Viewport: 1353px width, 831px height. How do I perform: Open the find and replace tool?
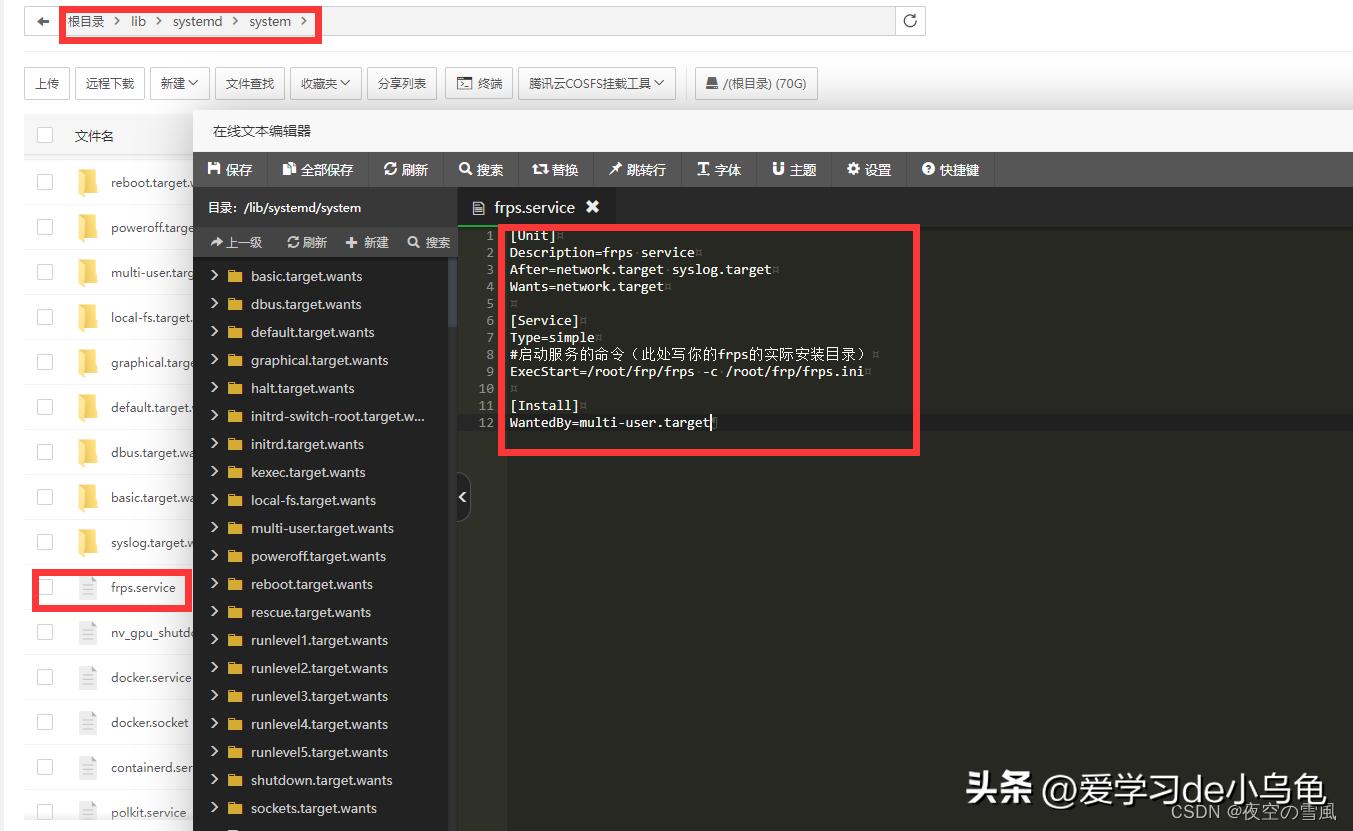tap(556, 169)
